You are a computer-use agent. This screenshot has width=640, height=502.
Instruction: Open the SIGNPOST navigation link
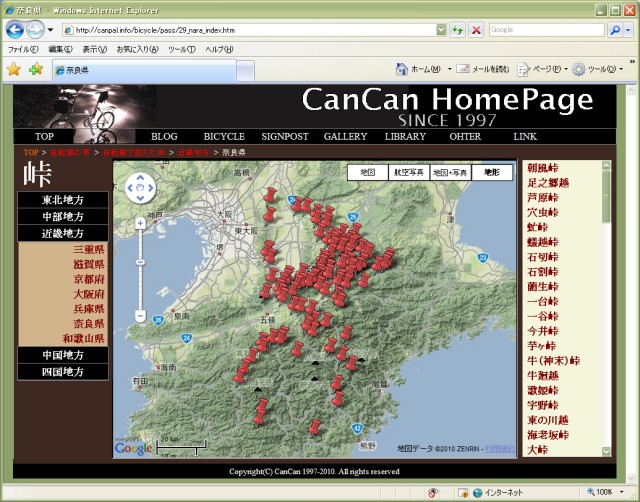pos(285,136)
